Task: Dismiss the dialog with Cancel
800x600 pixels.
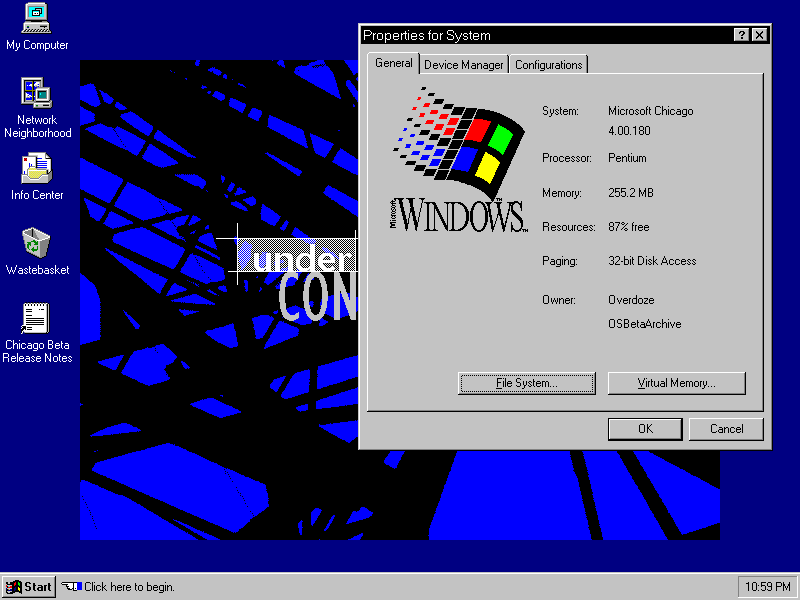Action: click(x=727, y=429)
